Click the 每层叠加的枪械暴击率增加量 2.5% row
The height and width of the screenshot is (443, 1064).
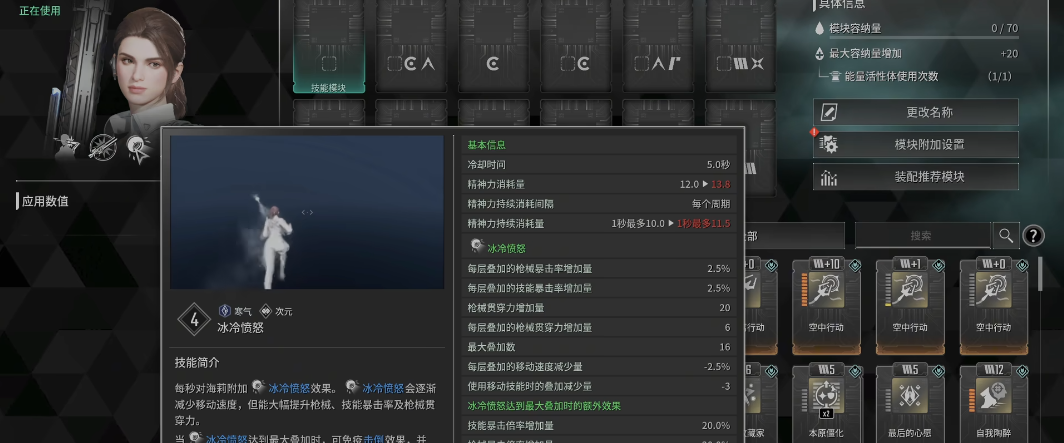[x=599, y=269]
